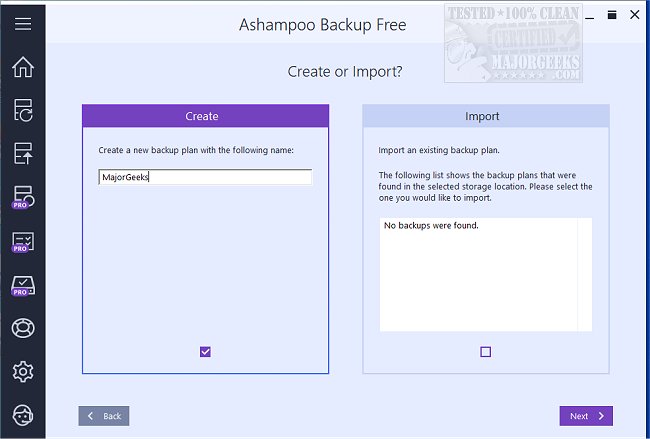Click the Back button
The width and height of the screenshot is (650, 439).
point(104,416)
